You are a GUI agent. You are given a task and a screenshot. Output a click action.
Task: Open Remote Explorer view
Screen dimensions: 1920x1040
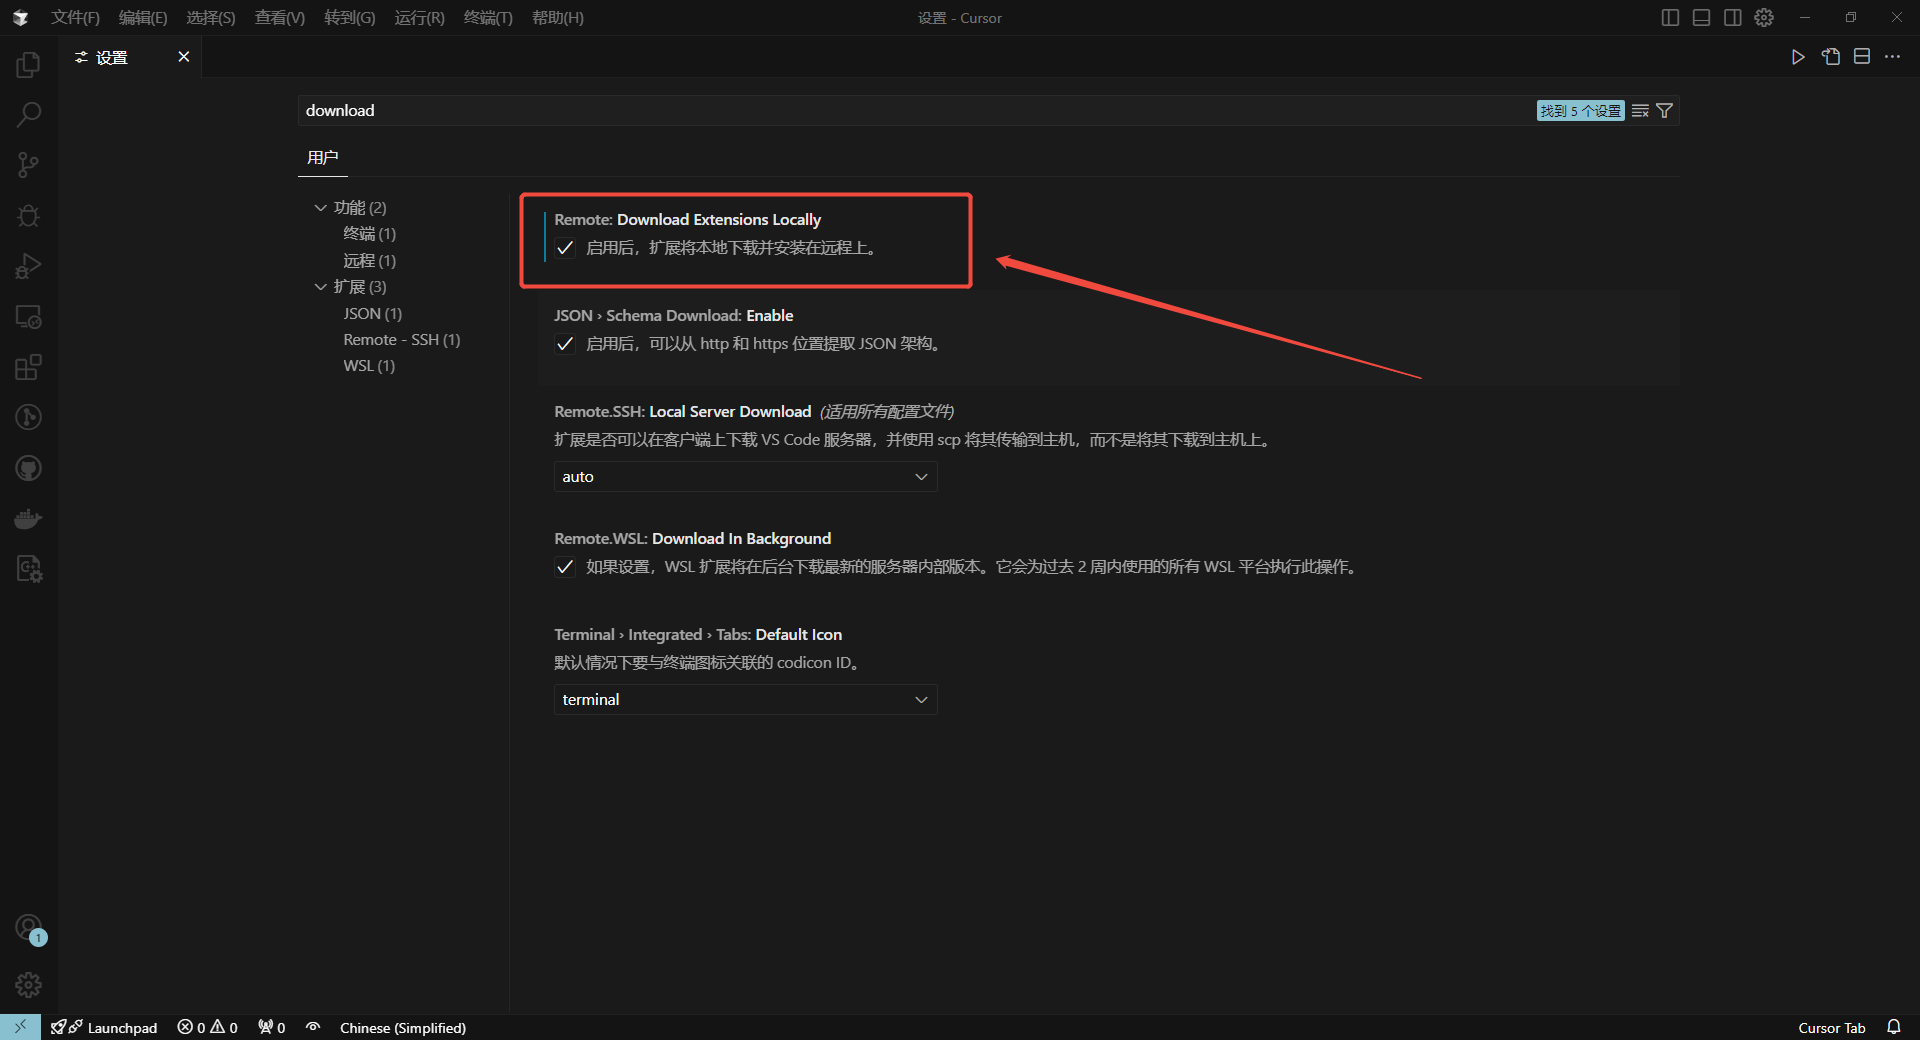pyautogui.click(x=28, y=317)
